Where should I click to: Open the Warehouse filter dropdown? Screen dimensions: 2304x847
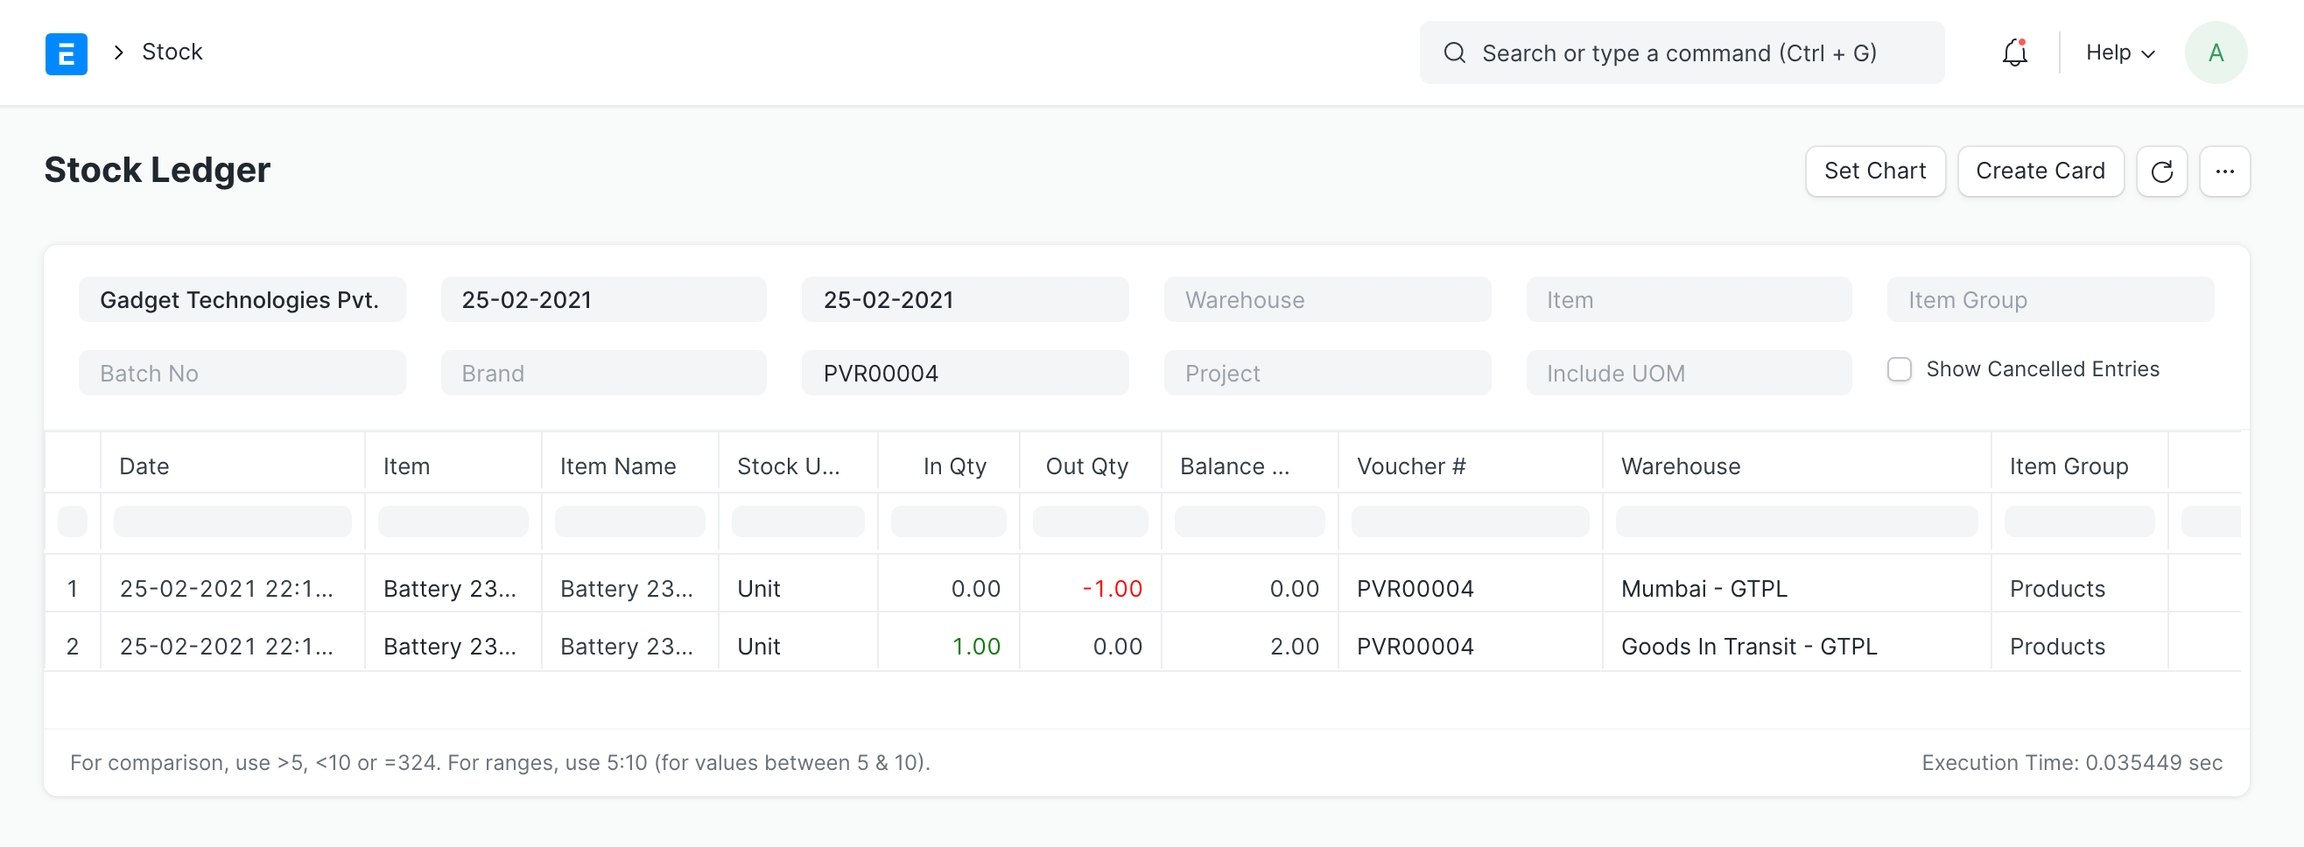[1326, 300]
